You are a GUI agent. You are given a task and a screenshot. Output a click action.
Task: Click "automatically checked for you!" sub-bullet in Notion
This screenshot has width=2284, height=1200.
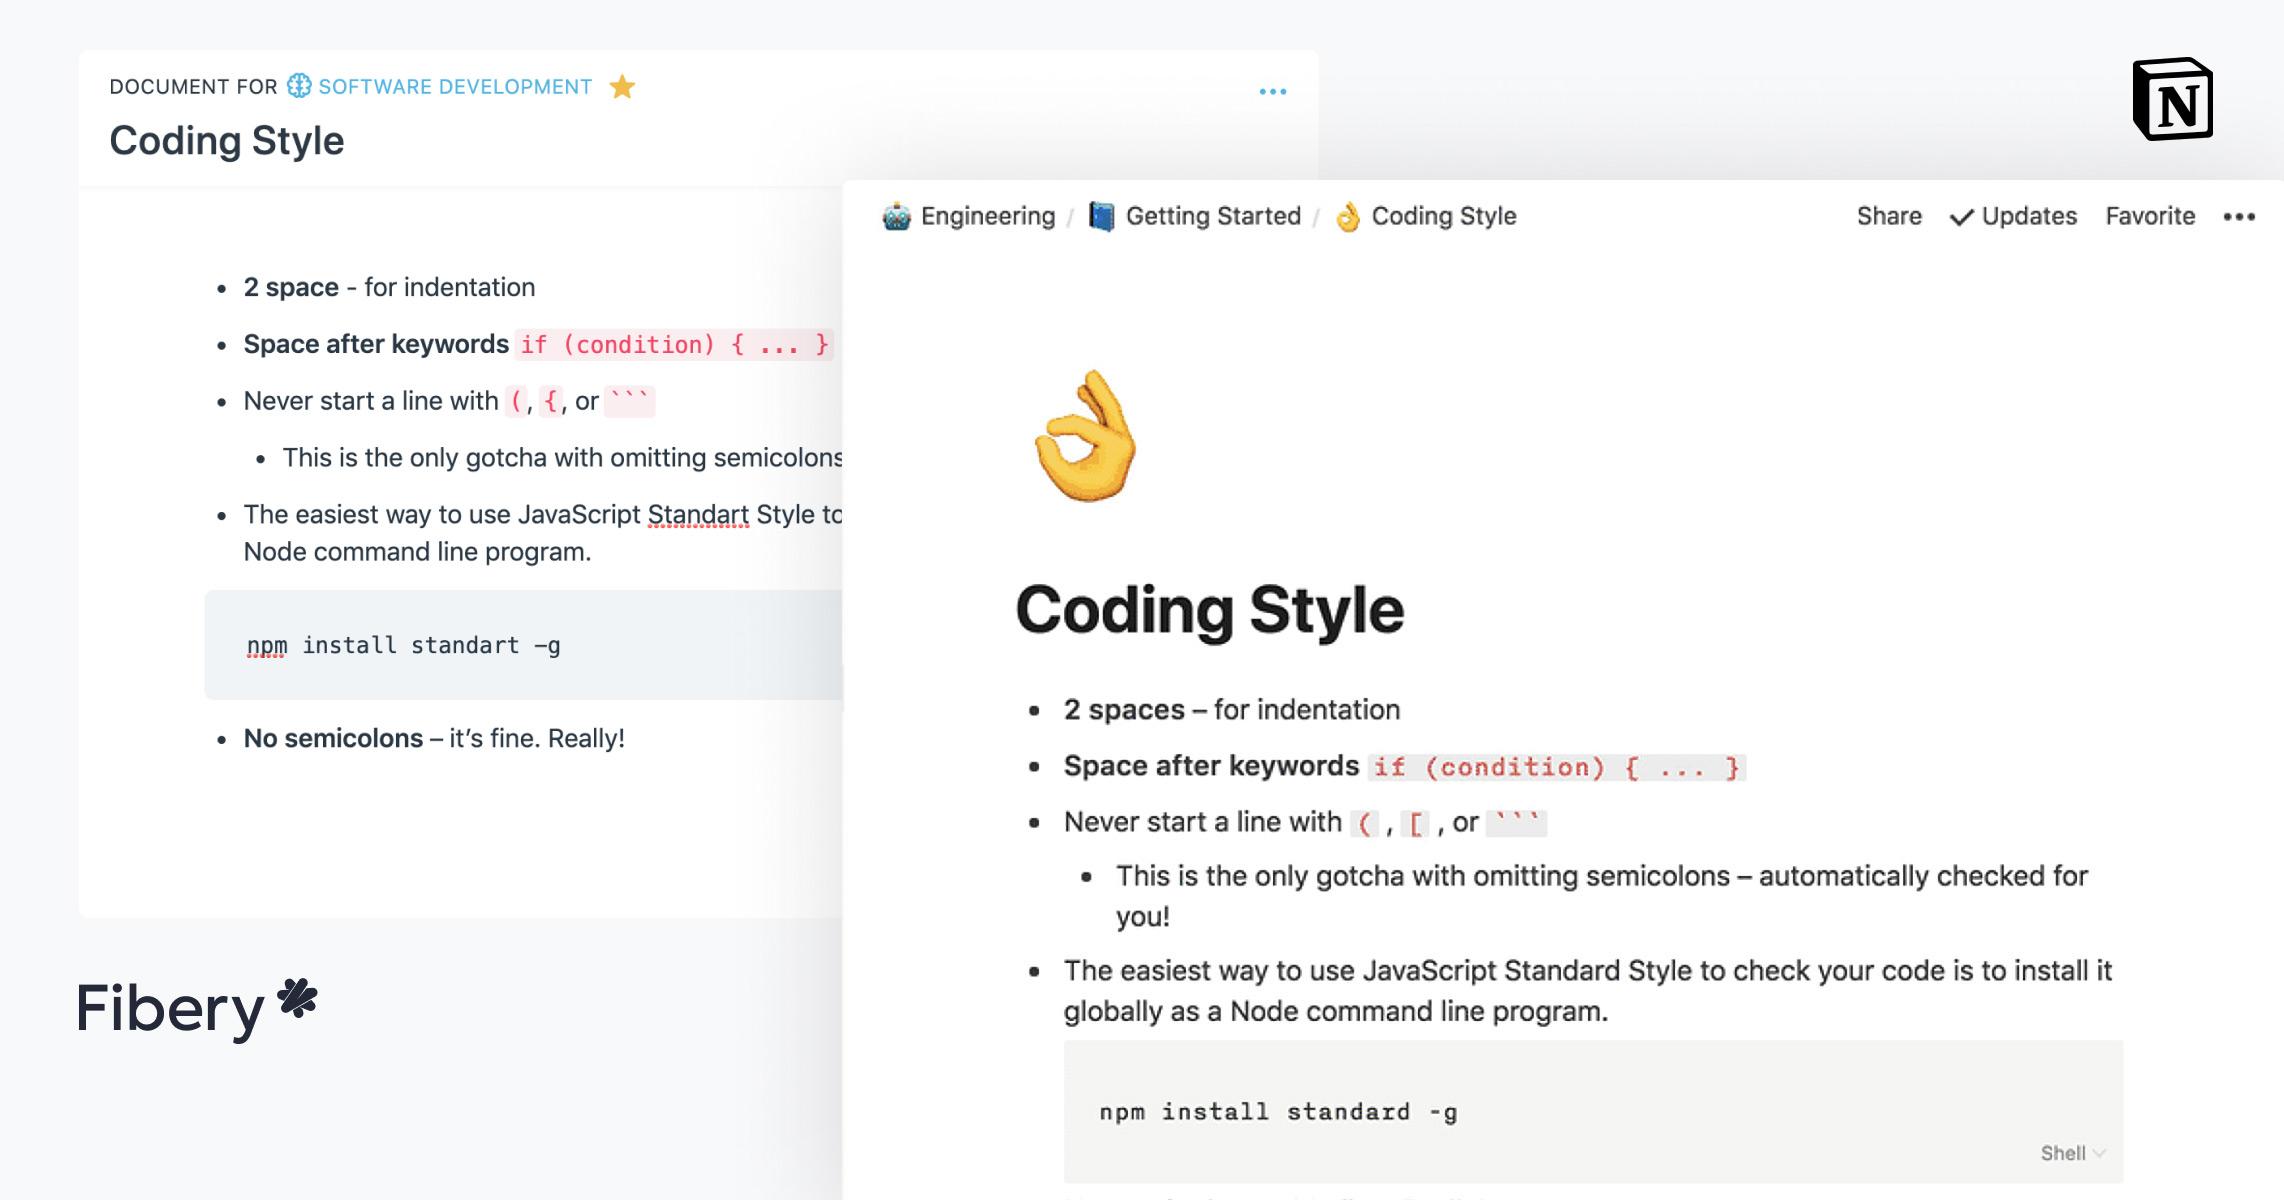click(x=1602, y=896)
